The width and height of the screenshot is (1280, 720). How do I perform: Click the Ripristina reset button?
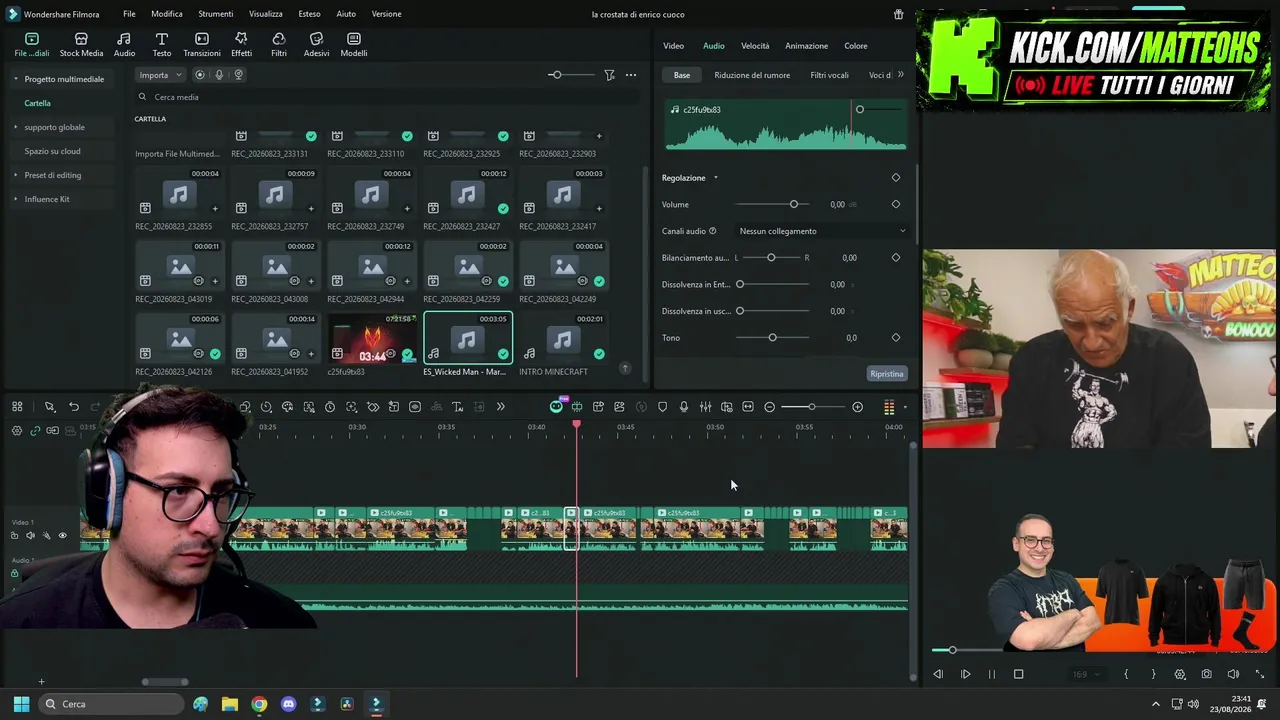[x=887, y=374]
